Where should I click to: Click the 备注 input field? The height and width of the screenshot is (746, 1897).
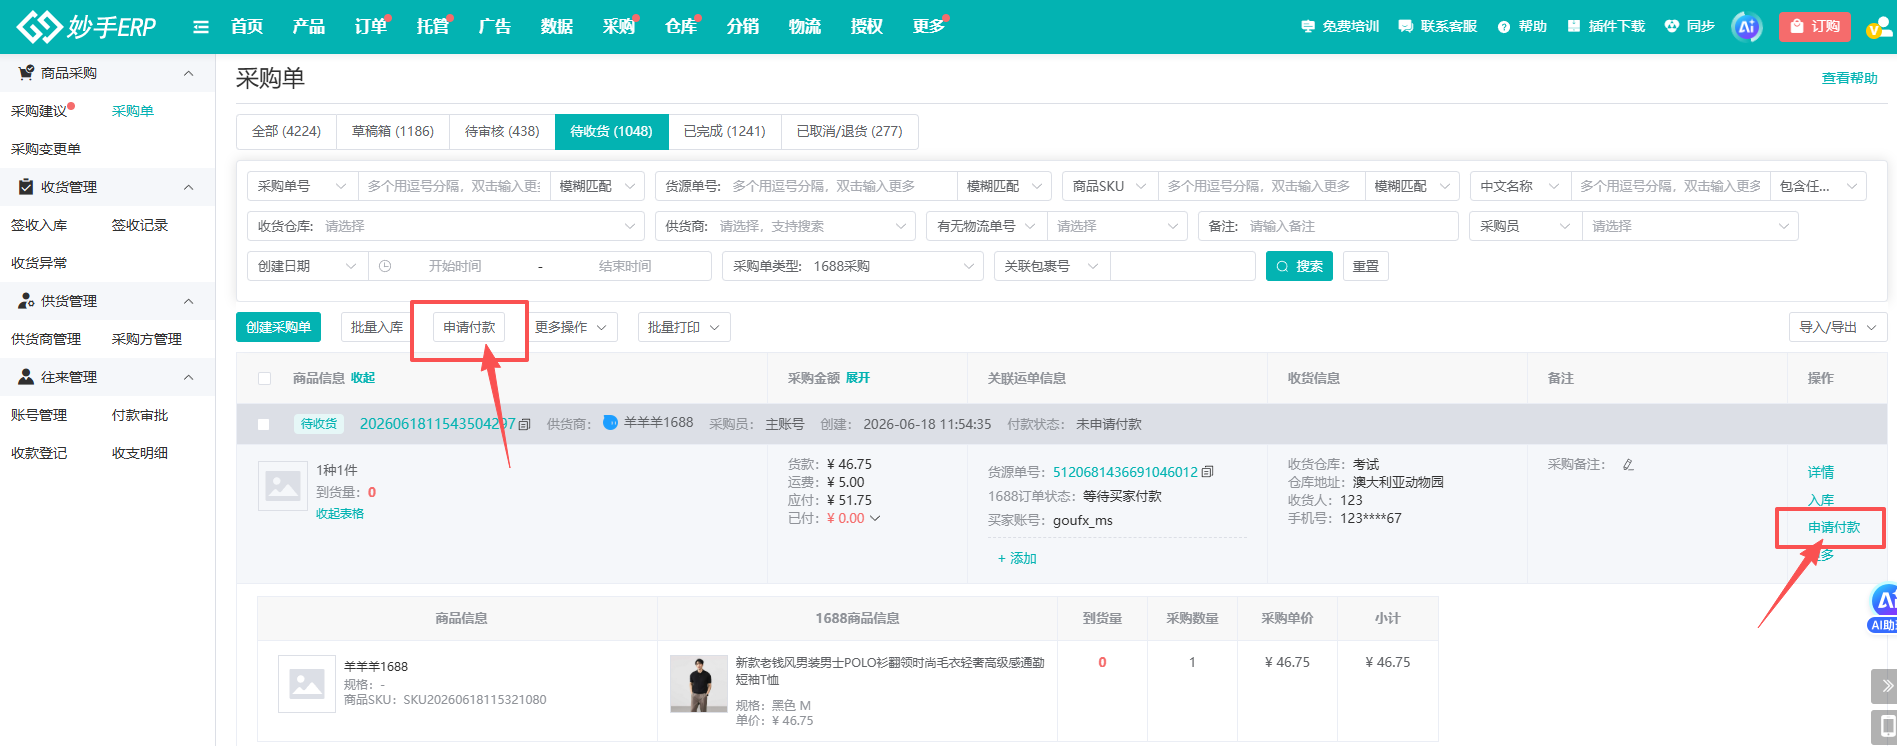(x=1328, y=226)
